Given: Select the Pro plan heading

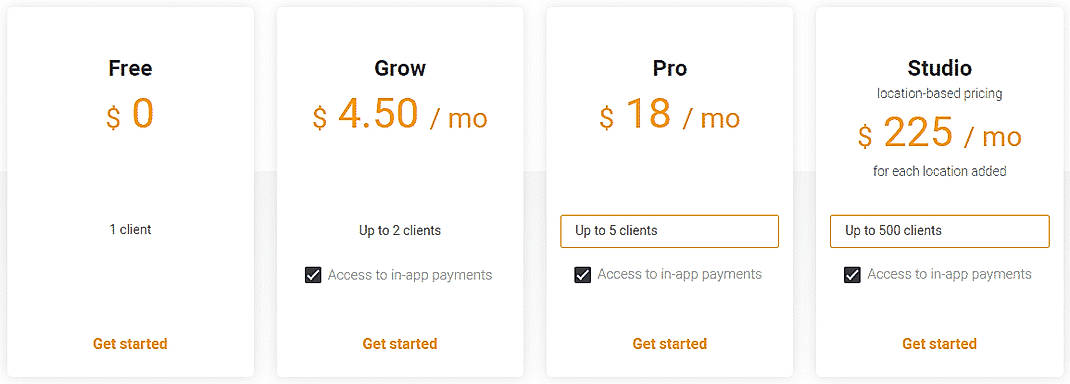Looking at the screenshot, I should click(x=669, y=68).
